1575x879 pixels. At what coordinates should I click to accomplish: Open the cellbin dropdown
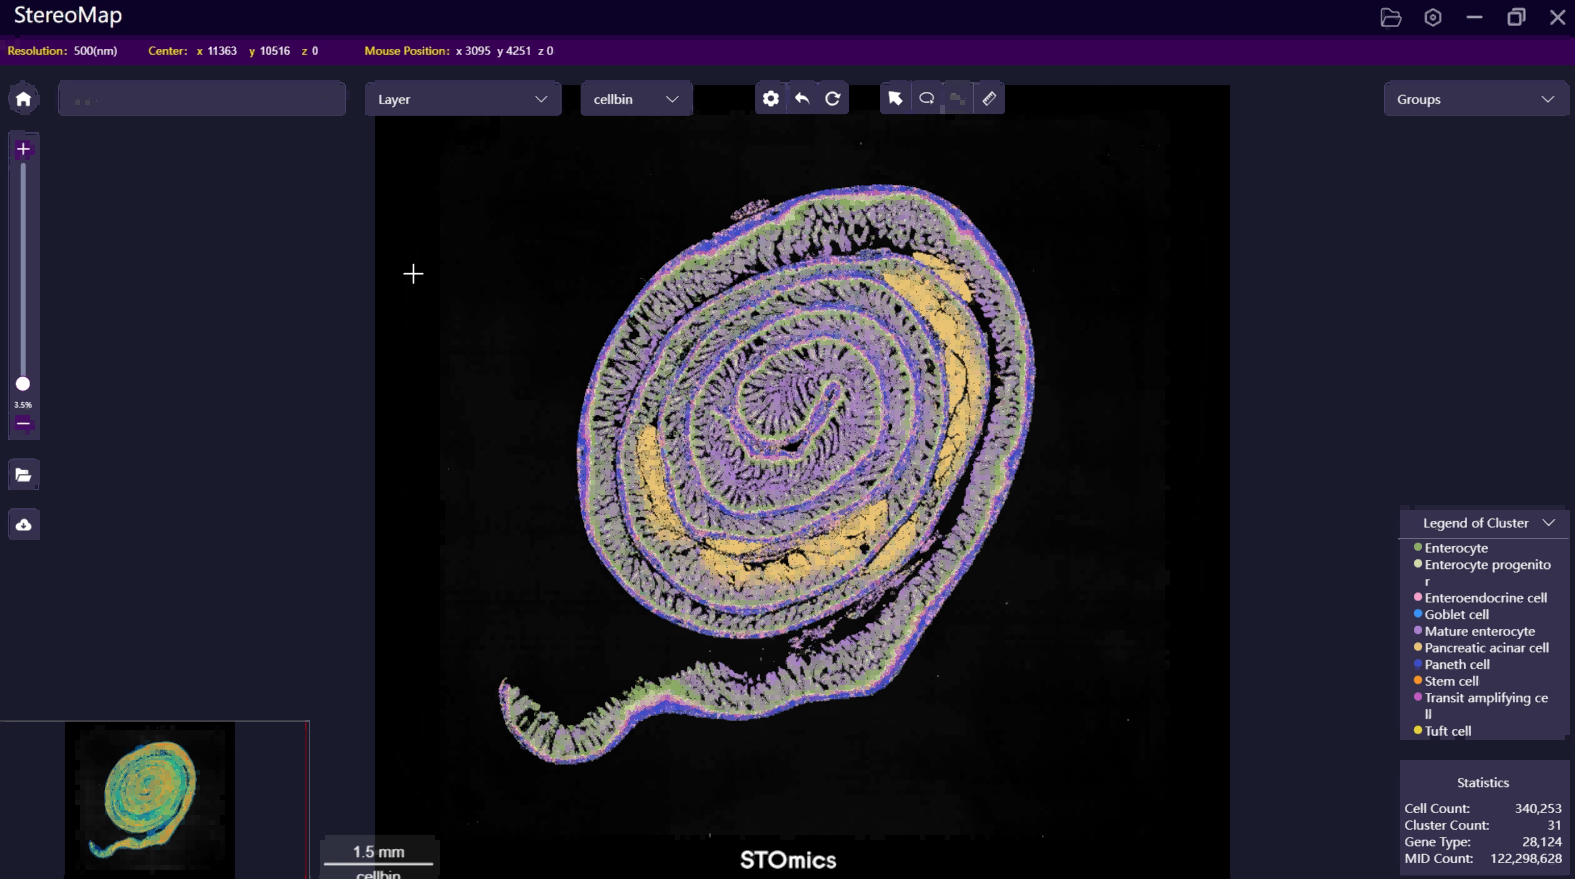pos(636,99)
